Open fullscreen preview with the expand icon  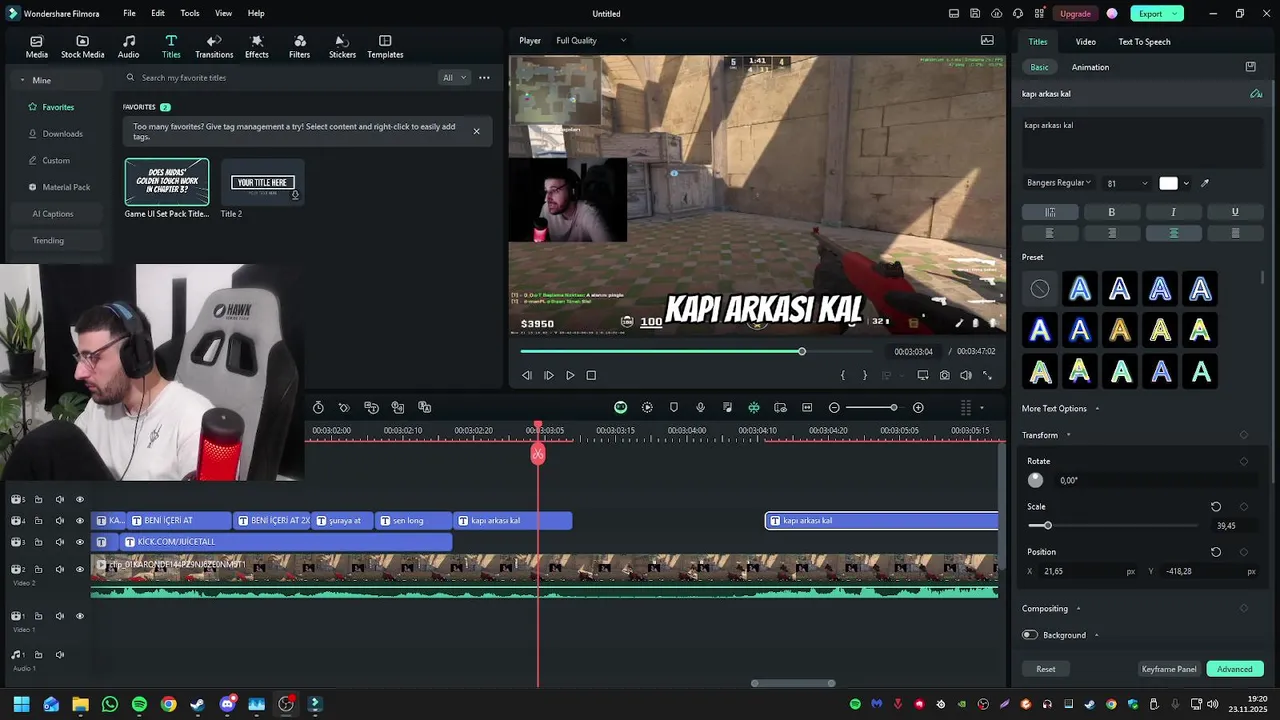(988, 375)
